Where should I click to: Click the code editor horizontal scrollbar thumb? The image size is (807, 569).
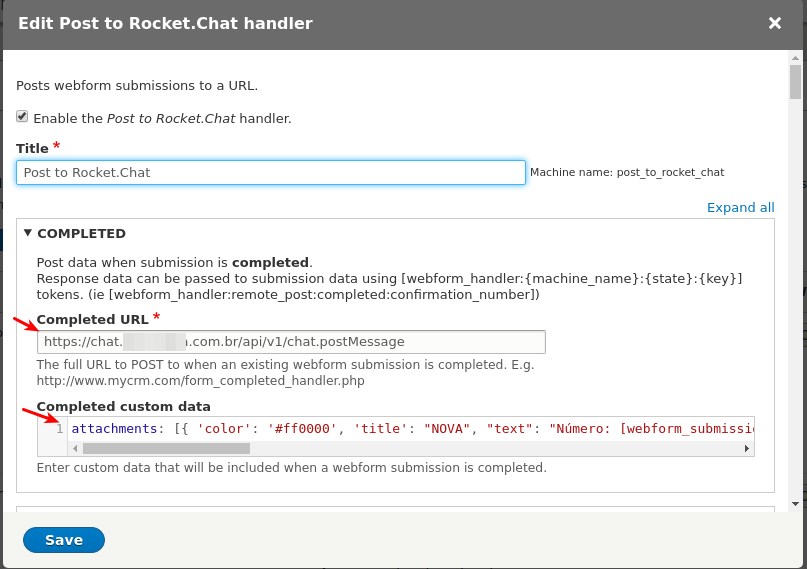(x=166, y=449)
